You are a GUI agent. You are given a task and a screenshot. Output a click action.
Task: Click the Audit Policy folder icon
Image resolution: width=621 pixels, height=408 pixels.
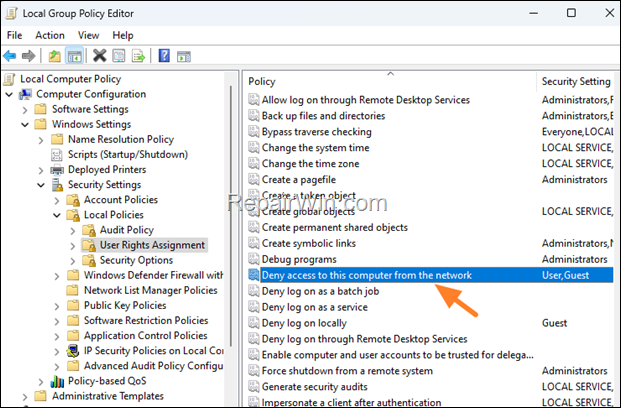tap(89, 230)
